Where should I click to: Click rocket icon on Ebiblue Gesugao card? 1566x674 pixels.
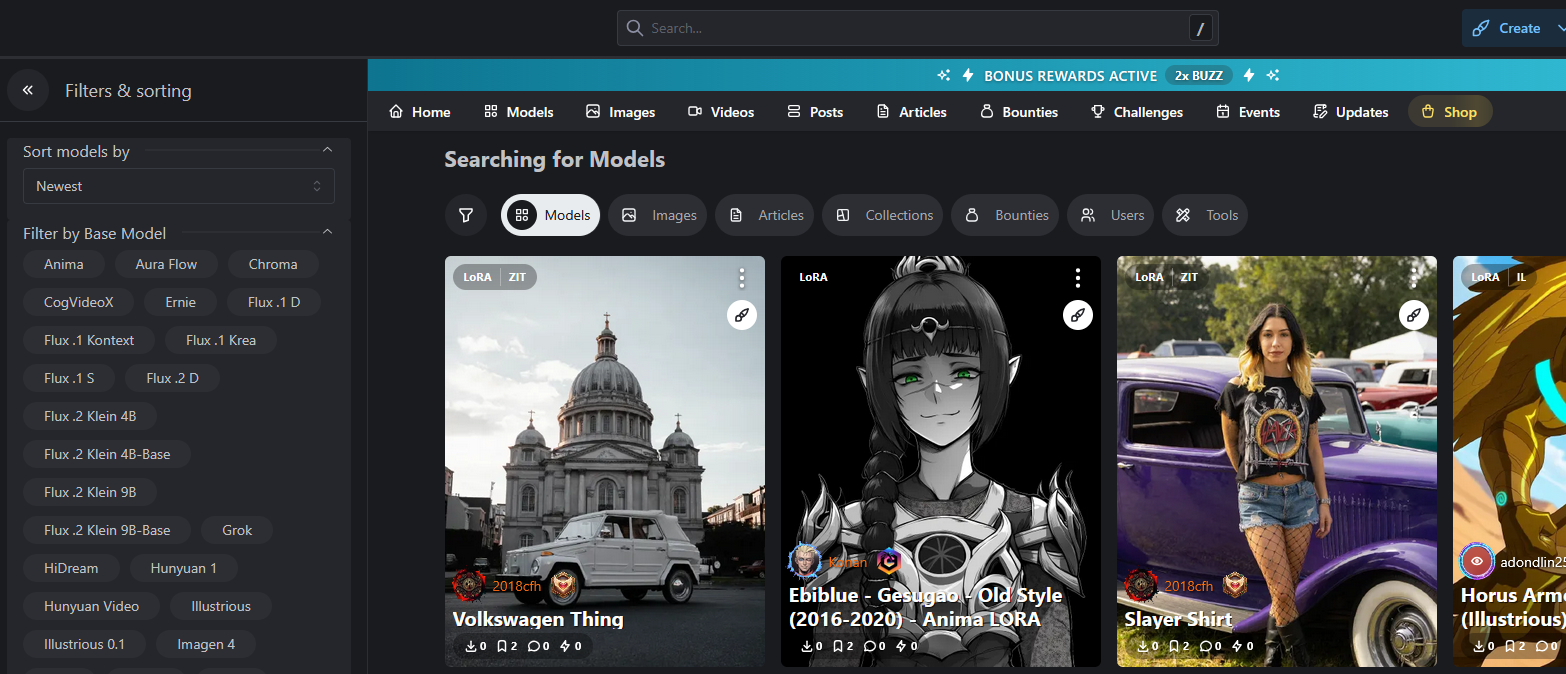(x=1077, y=315)
